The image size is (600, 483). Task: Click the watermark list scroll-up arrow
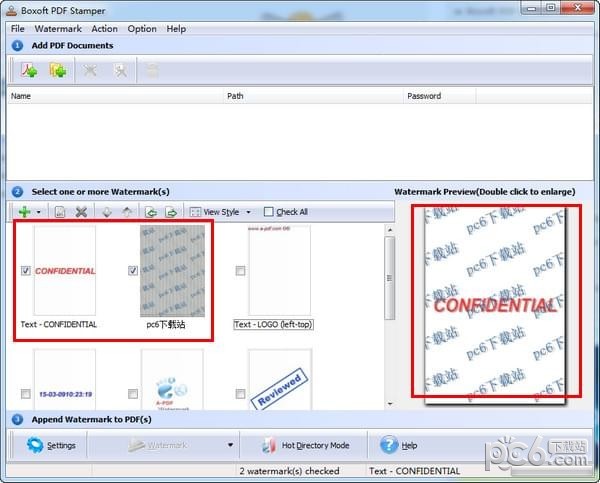click(390, 230)
